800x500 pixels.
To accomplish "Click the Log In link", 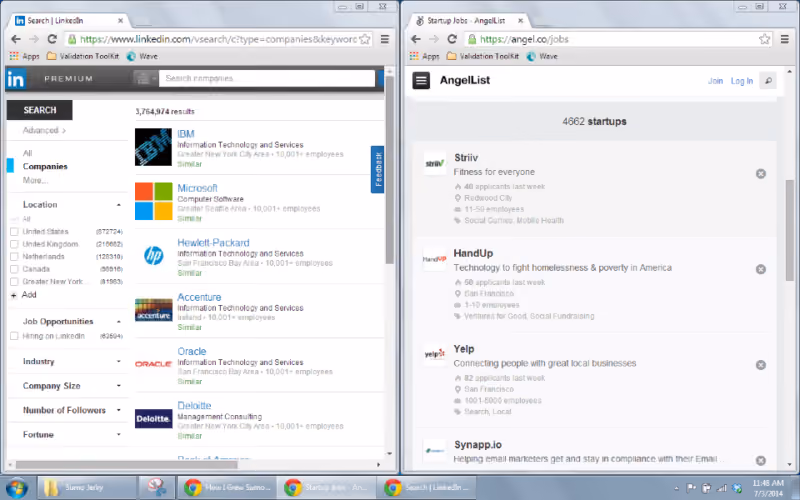I will click(742, 81).
